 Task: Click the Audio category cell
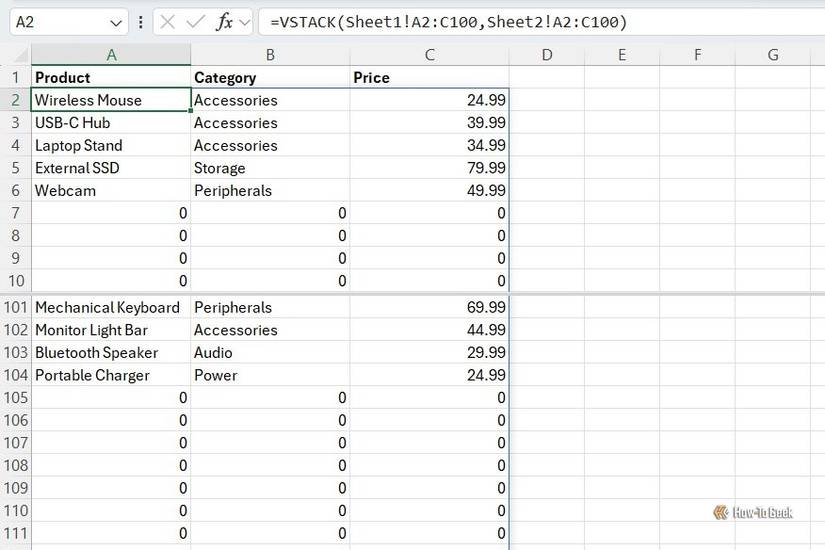tap(270, 353)
